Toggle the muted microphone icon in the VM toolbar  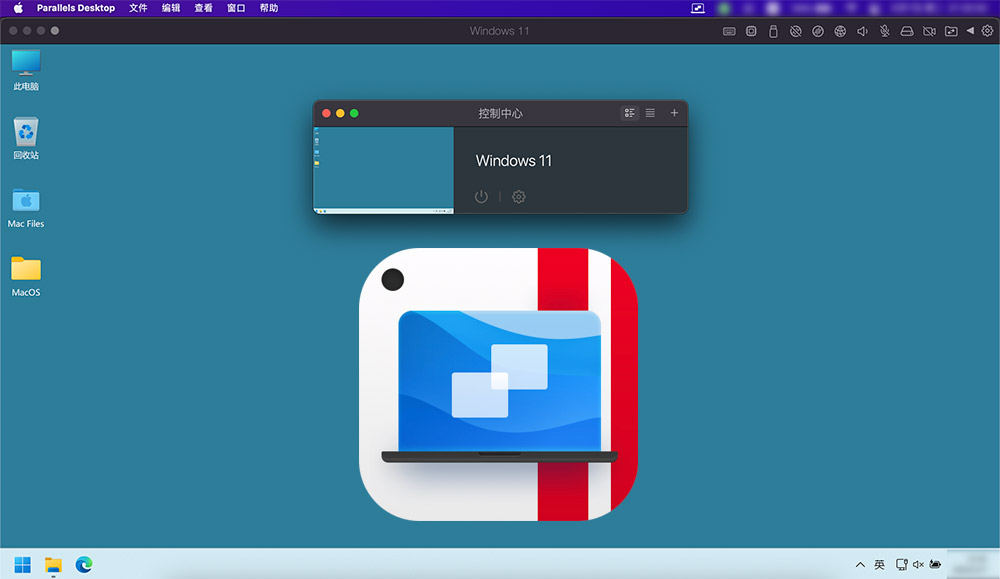(885, 31)
